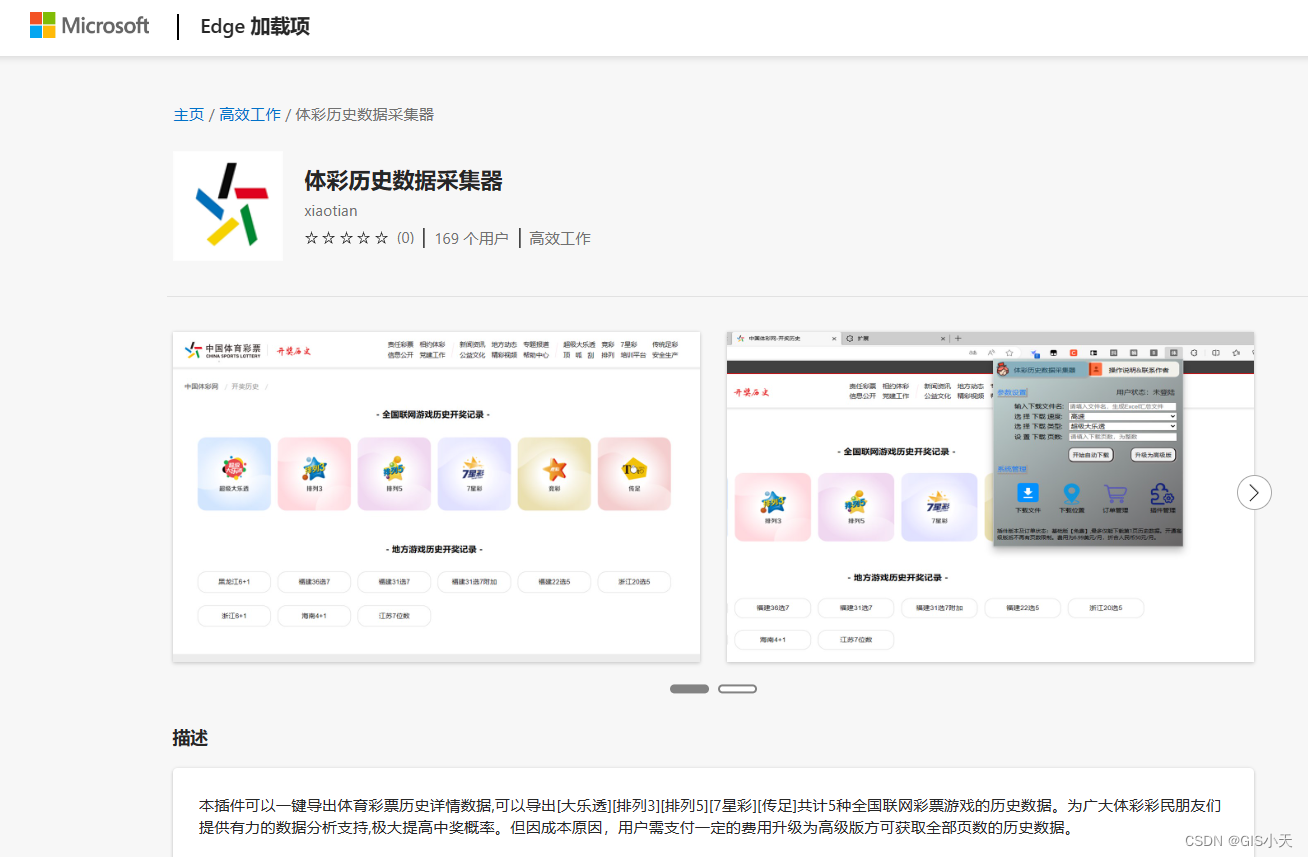Open the 选择下载类型 dropdown in the popup screenshot
This screenshot has width=1308, height=857.
[1122, 426]
